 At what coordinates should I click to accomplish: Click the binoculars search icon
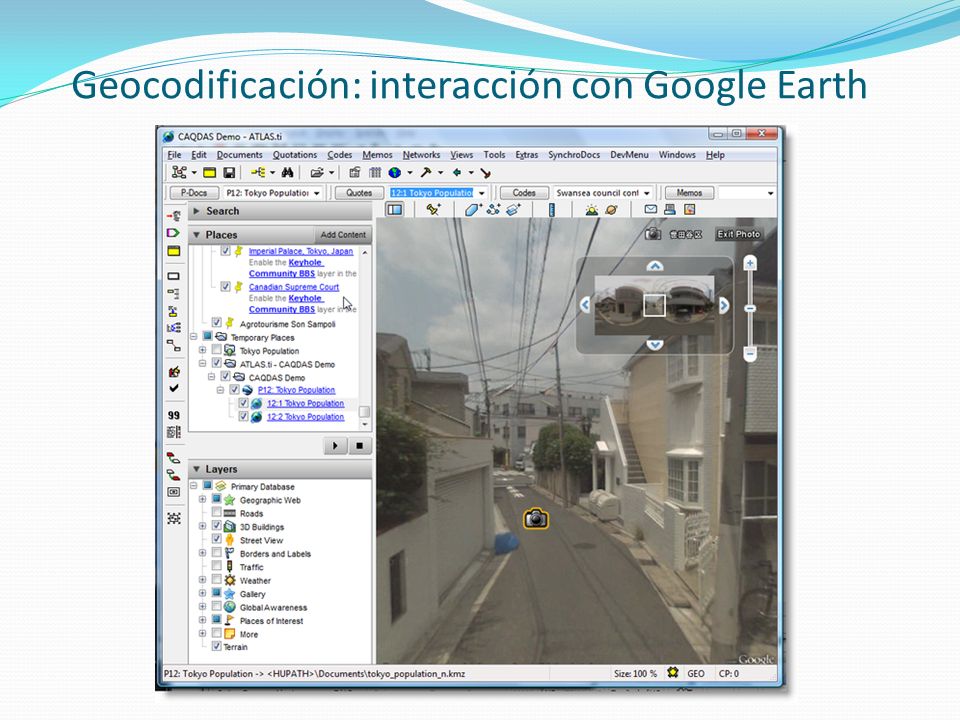pos(287,173)
